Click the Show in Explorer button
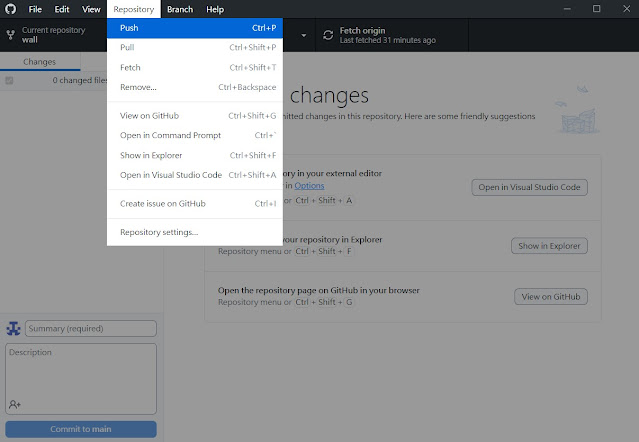Screen dimensions: 639x442 (x=549, y=246)
